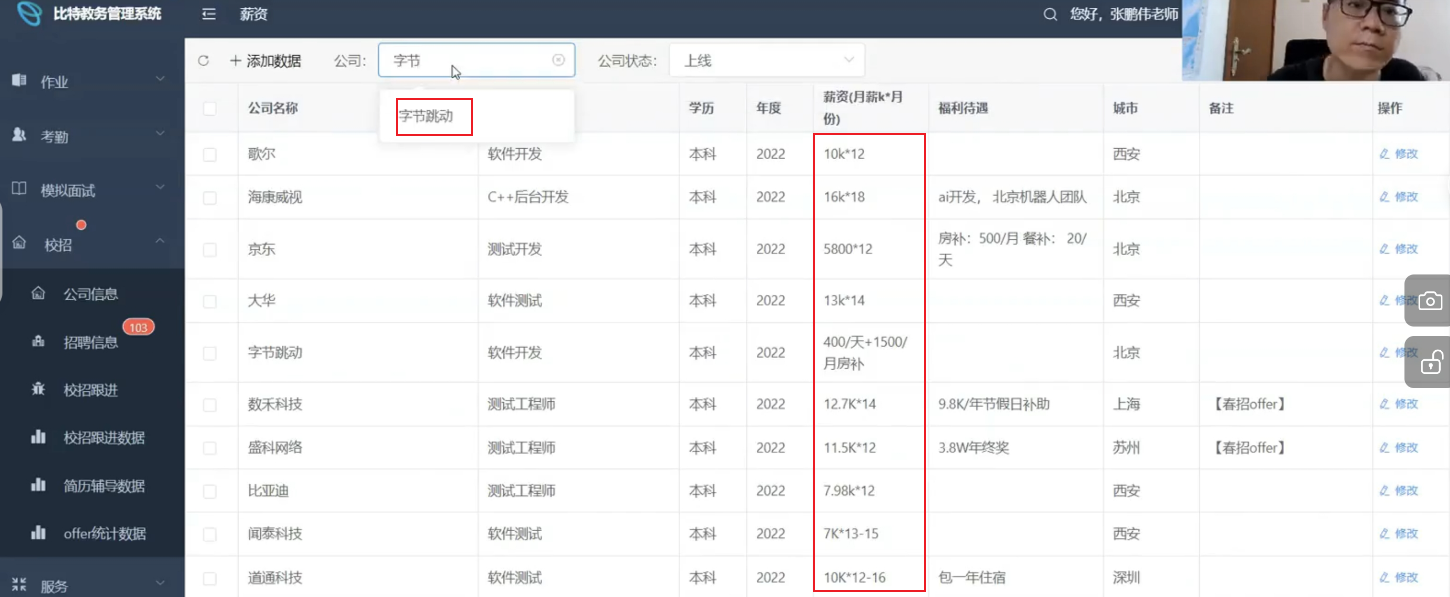Click the edit pencil icon in 京东 row
This screenshot has width=1450, height=597.
point(1385,249)
